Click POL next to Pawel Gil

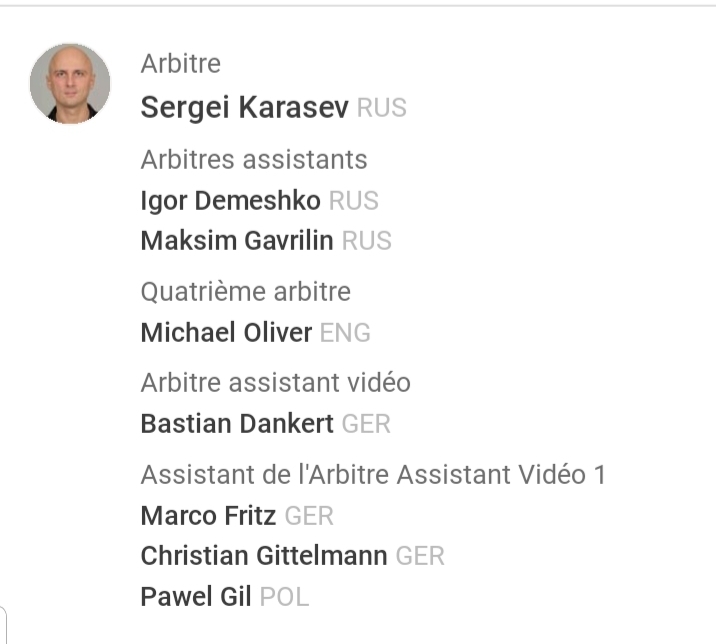tap(284, 597)
